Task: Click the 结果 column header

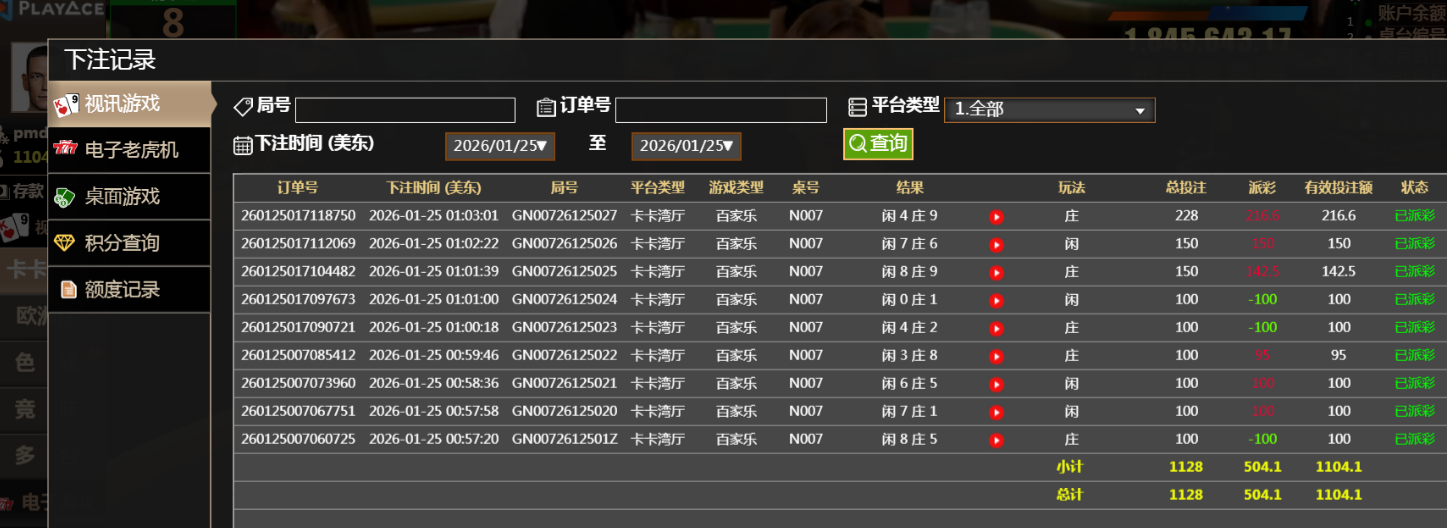Action: 910,187
